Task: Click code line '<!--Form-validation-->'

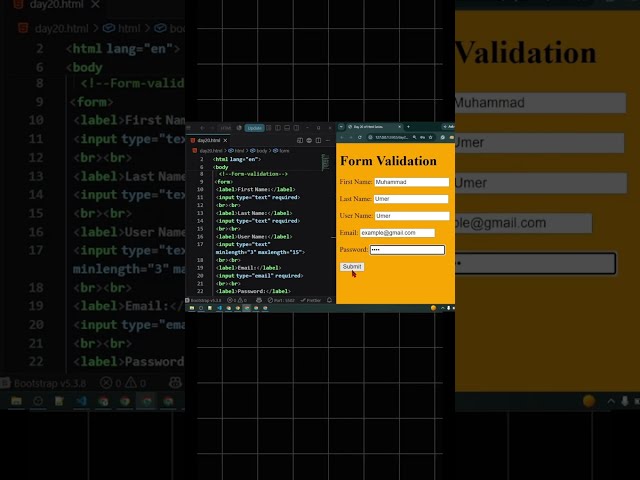Action: pyautogui.click(x=253, y=174)
